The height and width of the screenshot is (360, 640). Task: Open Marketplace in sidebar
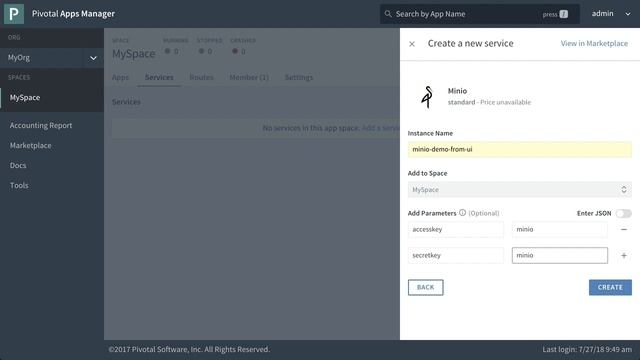[31, 145]
